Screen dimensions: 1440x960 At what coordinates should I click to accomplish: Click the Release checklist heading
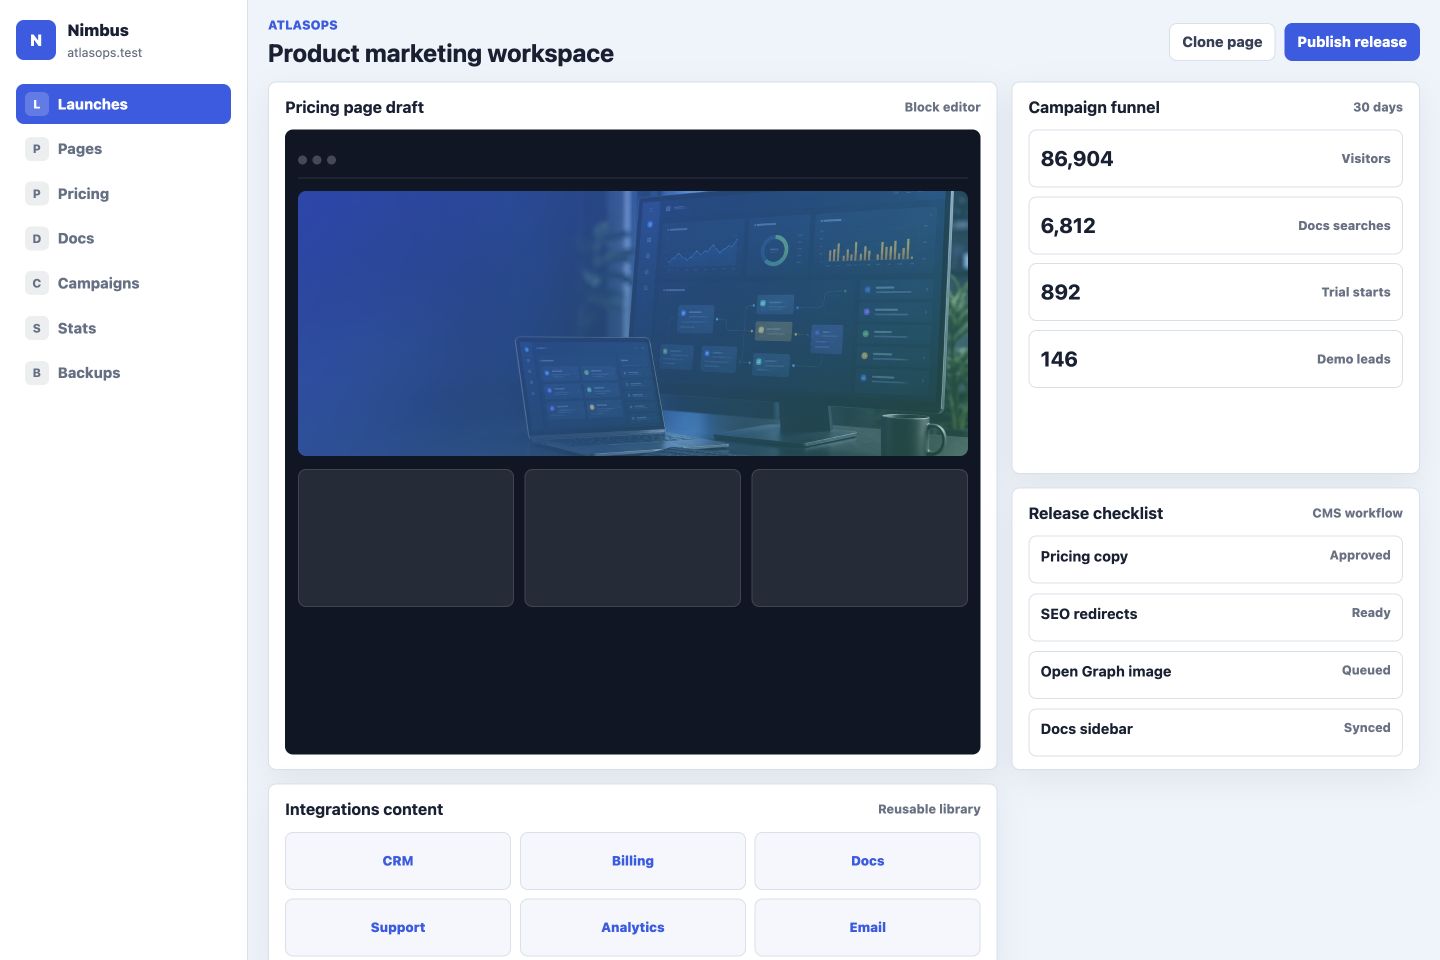pyautogui.click(x=1096, y=513)
